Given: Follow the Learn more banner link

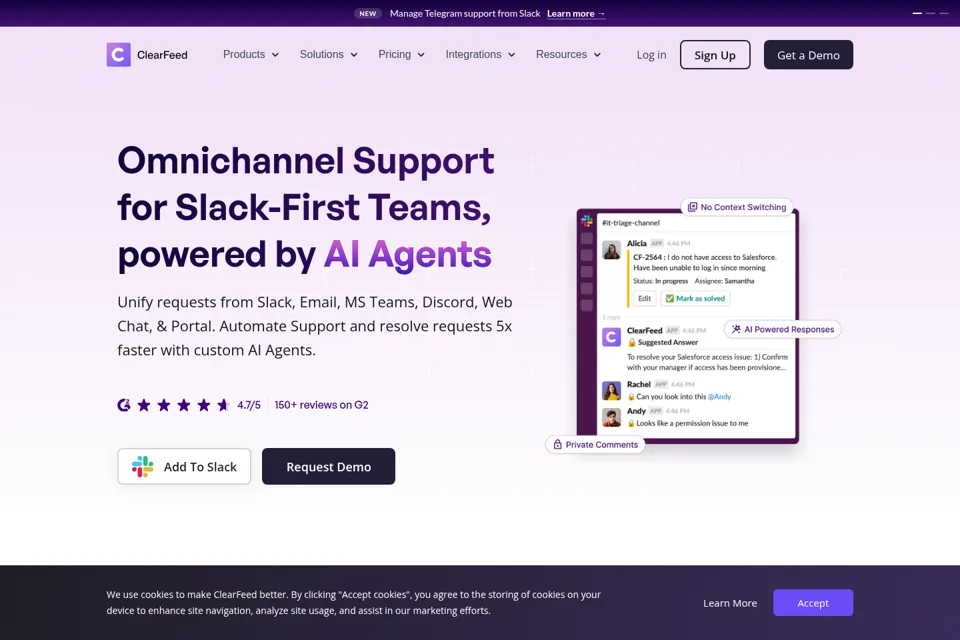Looking at the screenshot, I should [x=576, y=13].
